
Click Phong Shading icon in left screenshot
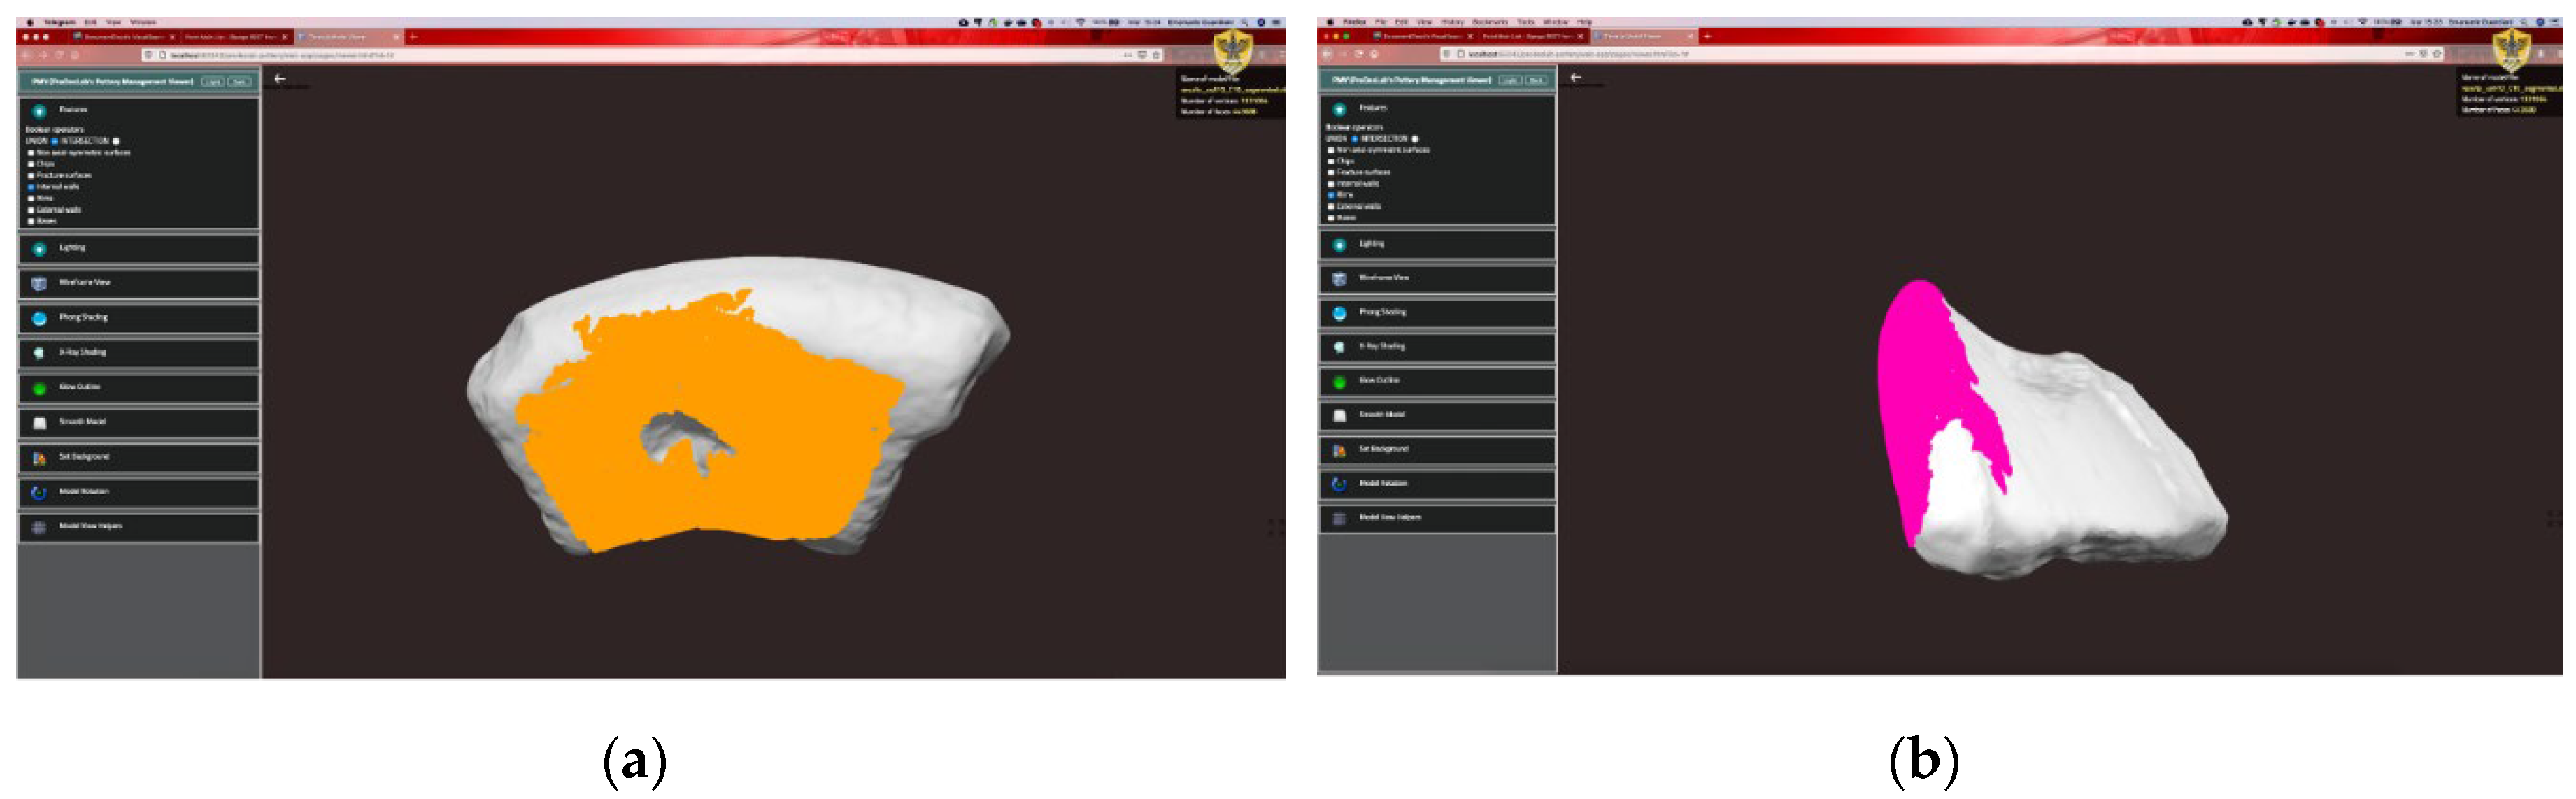click(x=39, y=318)
